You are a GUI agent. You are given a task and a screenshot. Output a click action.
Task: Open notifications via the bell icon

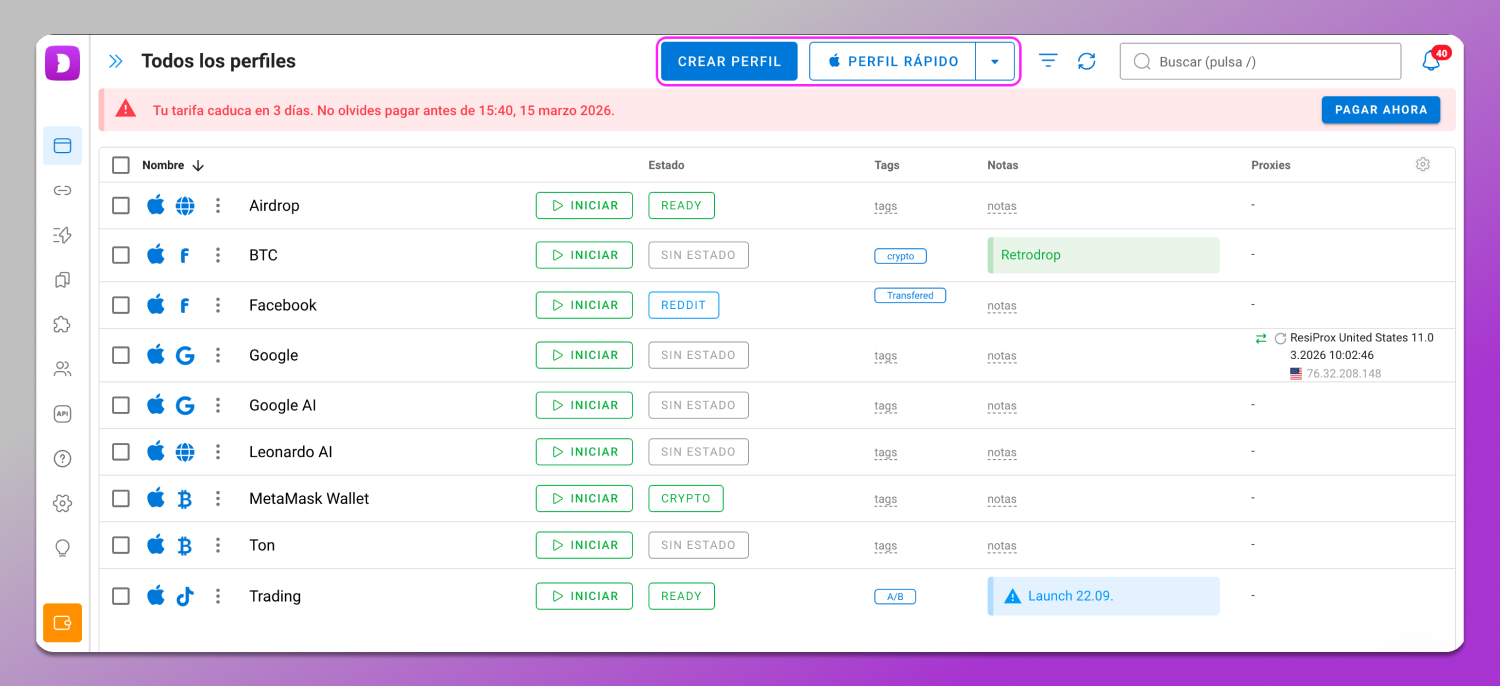coord(1430,61)
